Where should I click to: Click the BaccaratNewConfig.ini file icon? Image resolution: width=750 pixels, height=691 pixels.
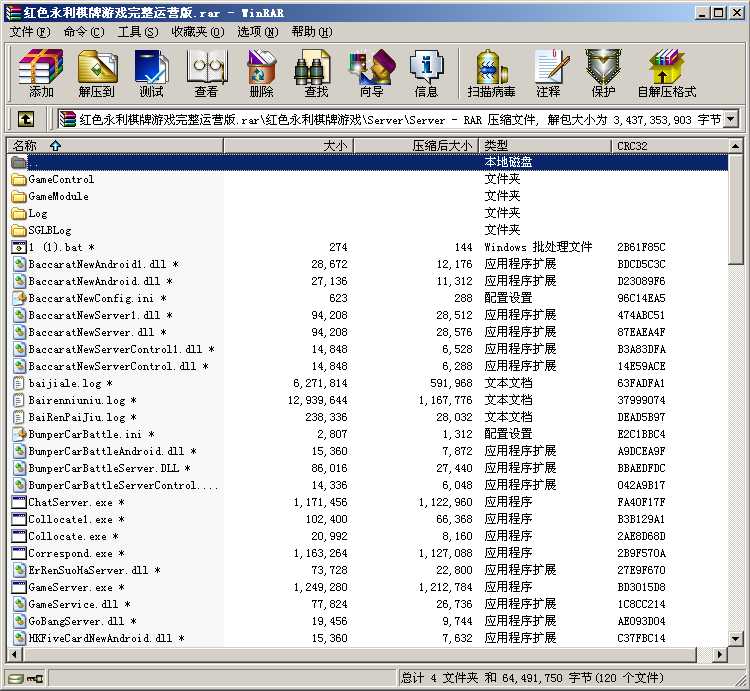coord(19,298)
